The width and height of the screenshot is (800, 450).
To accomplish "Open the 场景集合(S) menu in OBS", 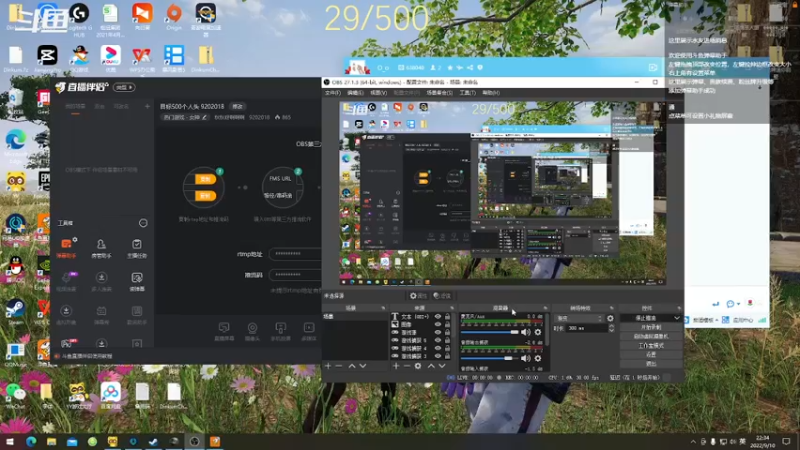I will pos(439,93).
